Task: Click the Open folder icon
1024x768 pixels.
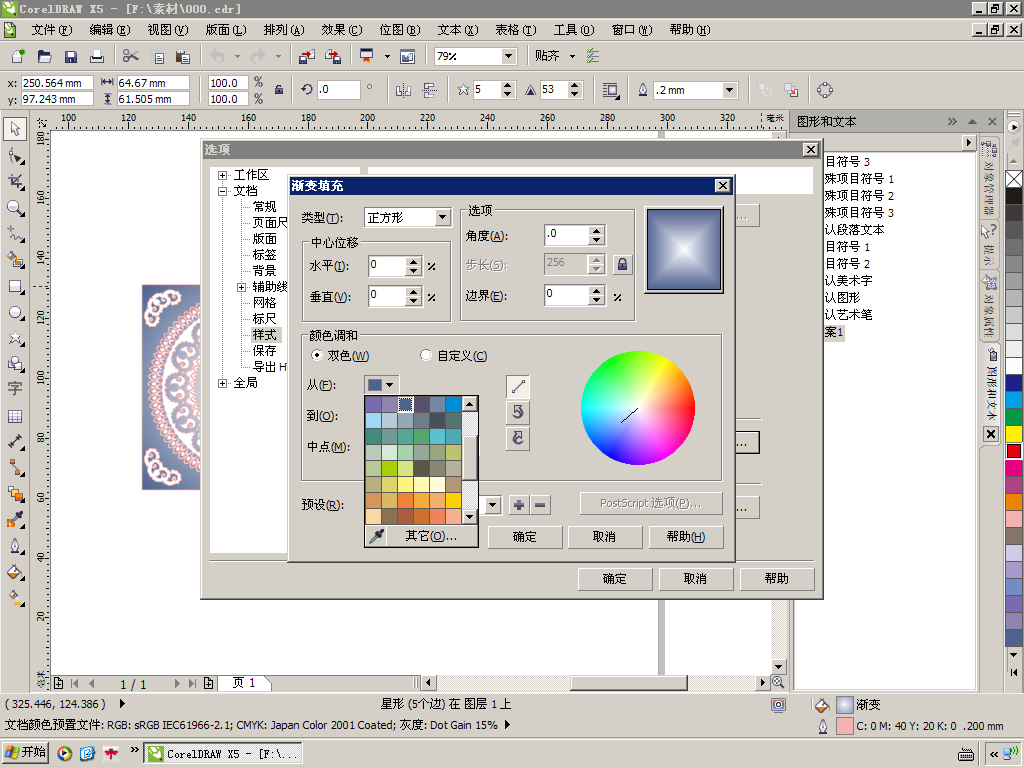Action: click(x=44, y=56)
